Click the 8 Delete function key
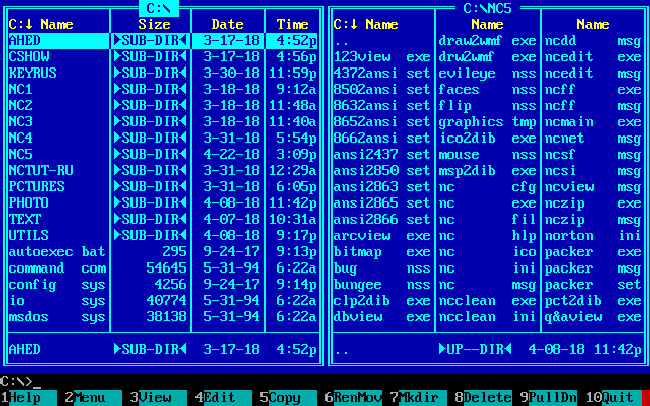The image size is (650, 406). [x=483, y=398]
